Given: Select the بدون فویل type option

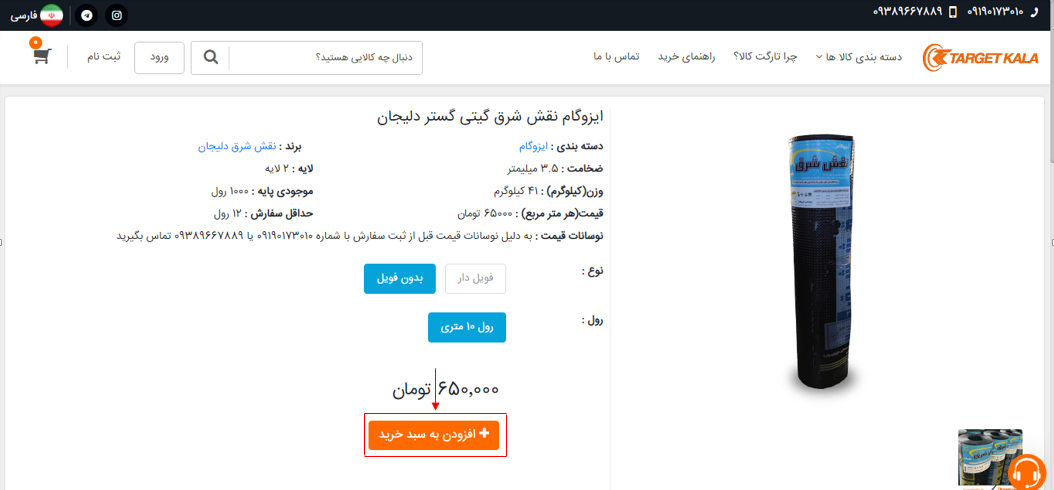Looking at the screenshot, I should coord(400,279).
